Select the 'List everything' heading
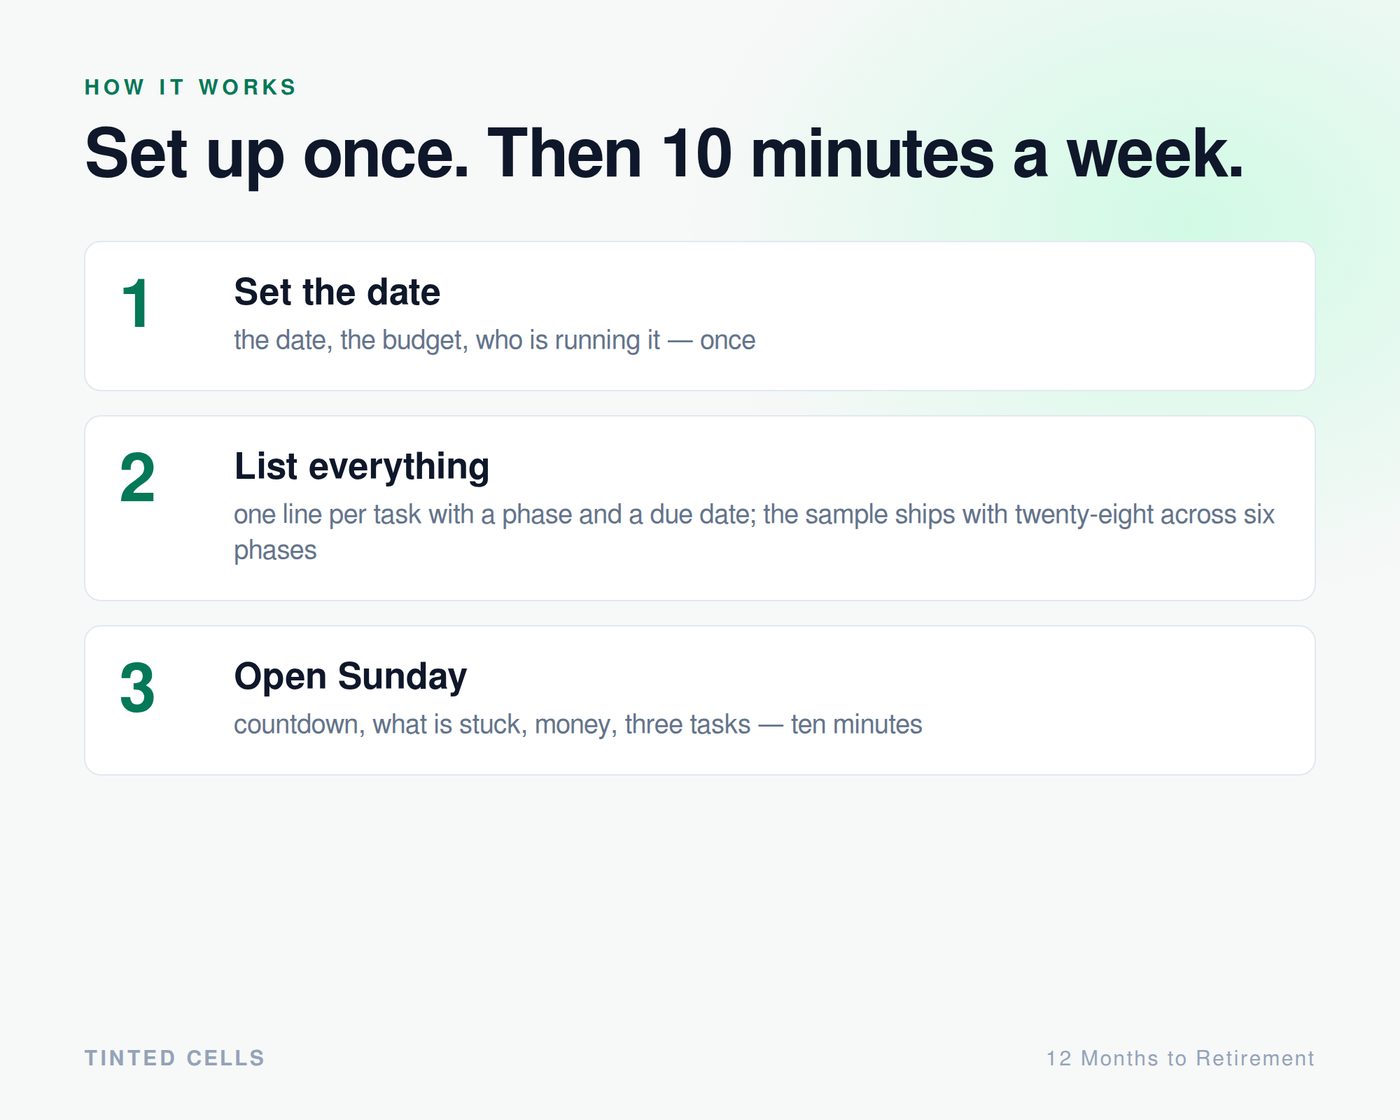The image size is (1400, 1120). click(x=362, y=466)
